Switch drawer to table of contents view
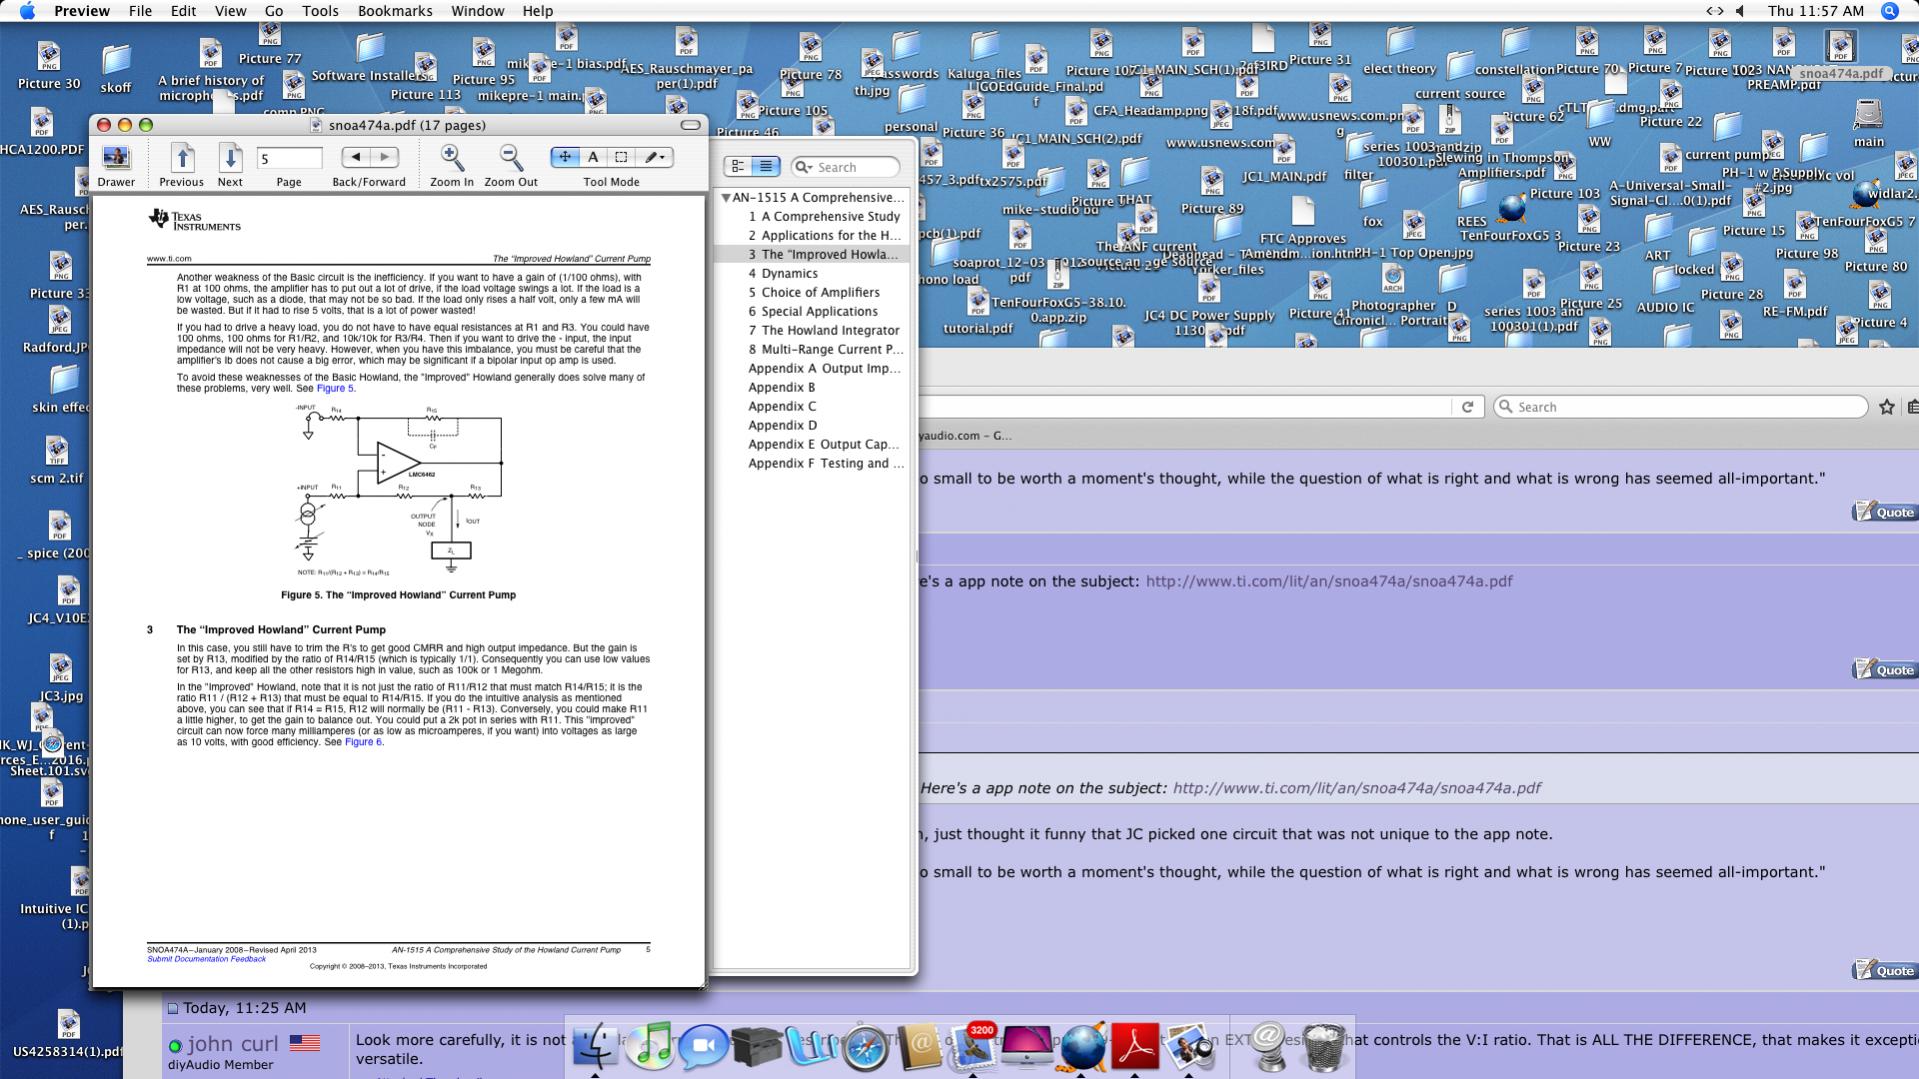The width and height of the screenshot is (1919, 1079). [765, 167]
